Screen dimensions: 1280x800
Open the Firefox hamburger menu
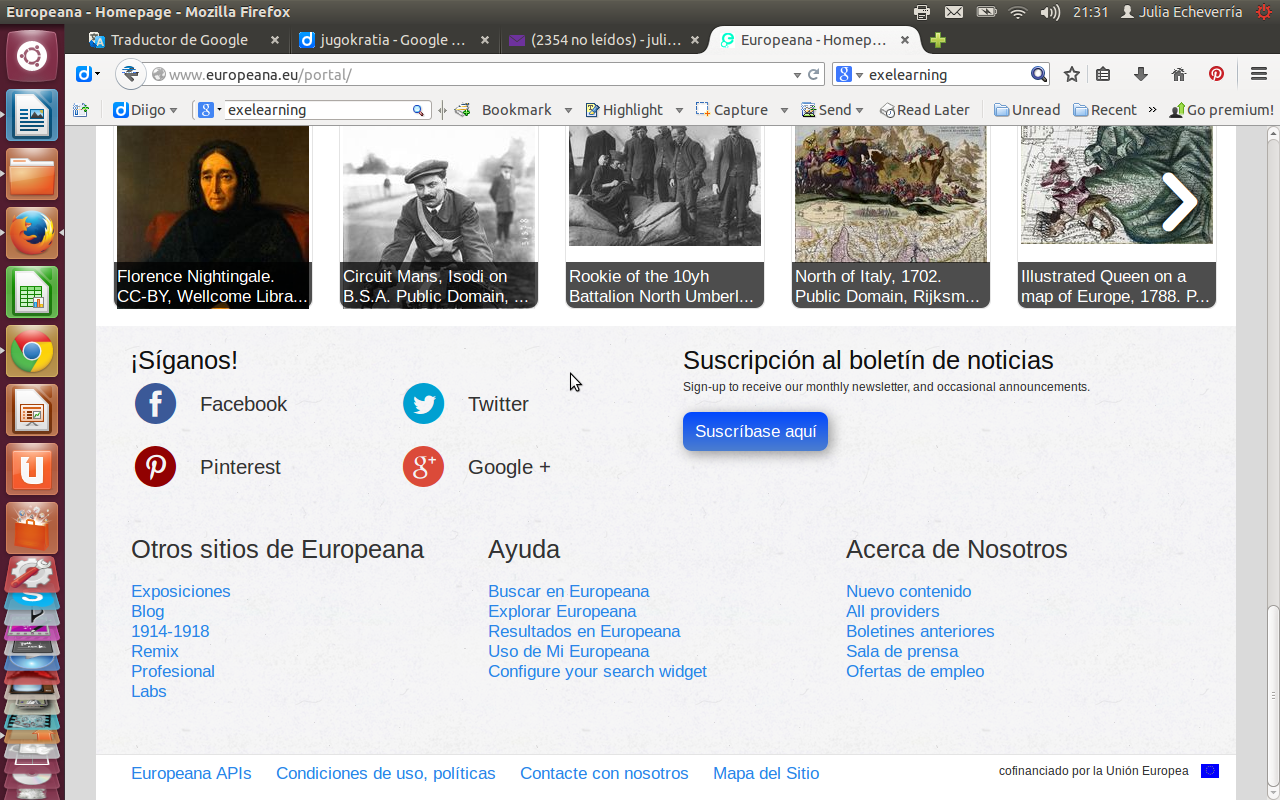click(x=1259, y=74)
